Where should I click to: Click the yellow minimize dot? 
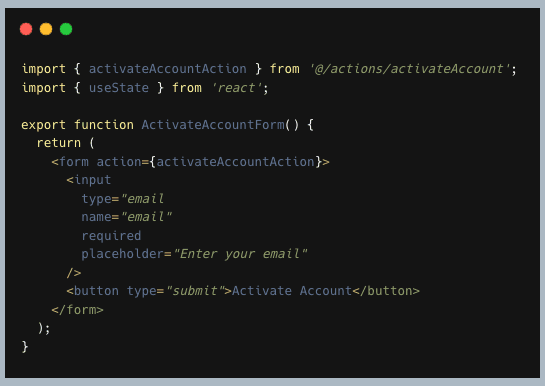point(46,29)
